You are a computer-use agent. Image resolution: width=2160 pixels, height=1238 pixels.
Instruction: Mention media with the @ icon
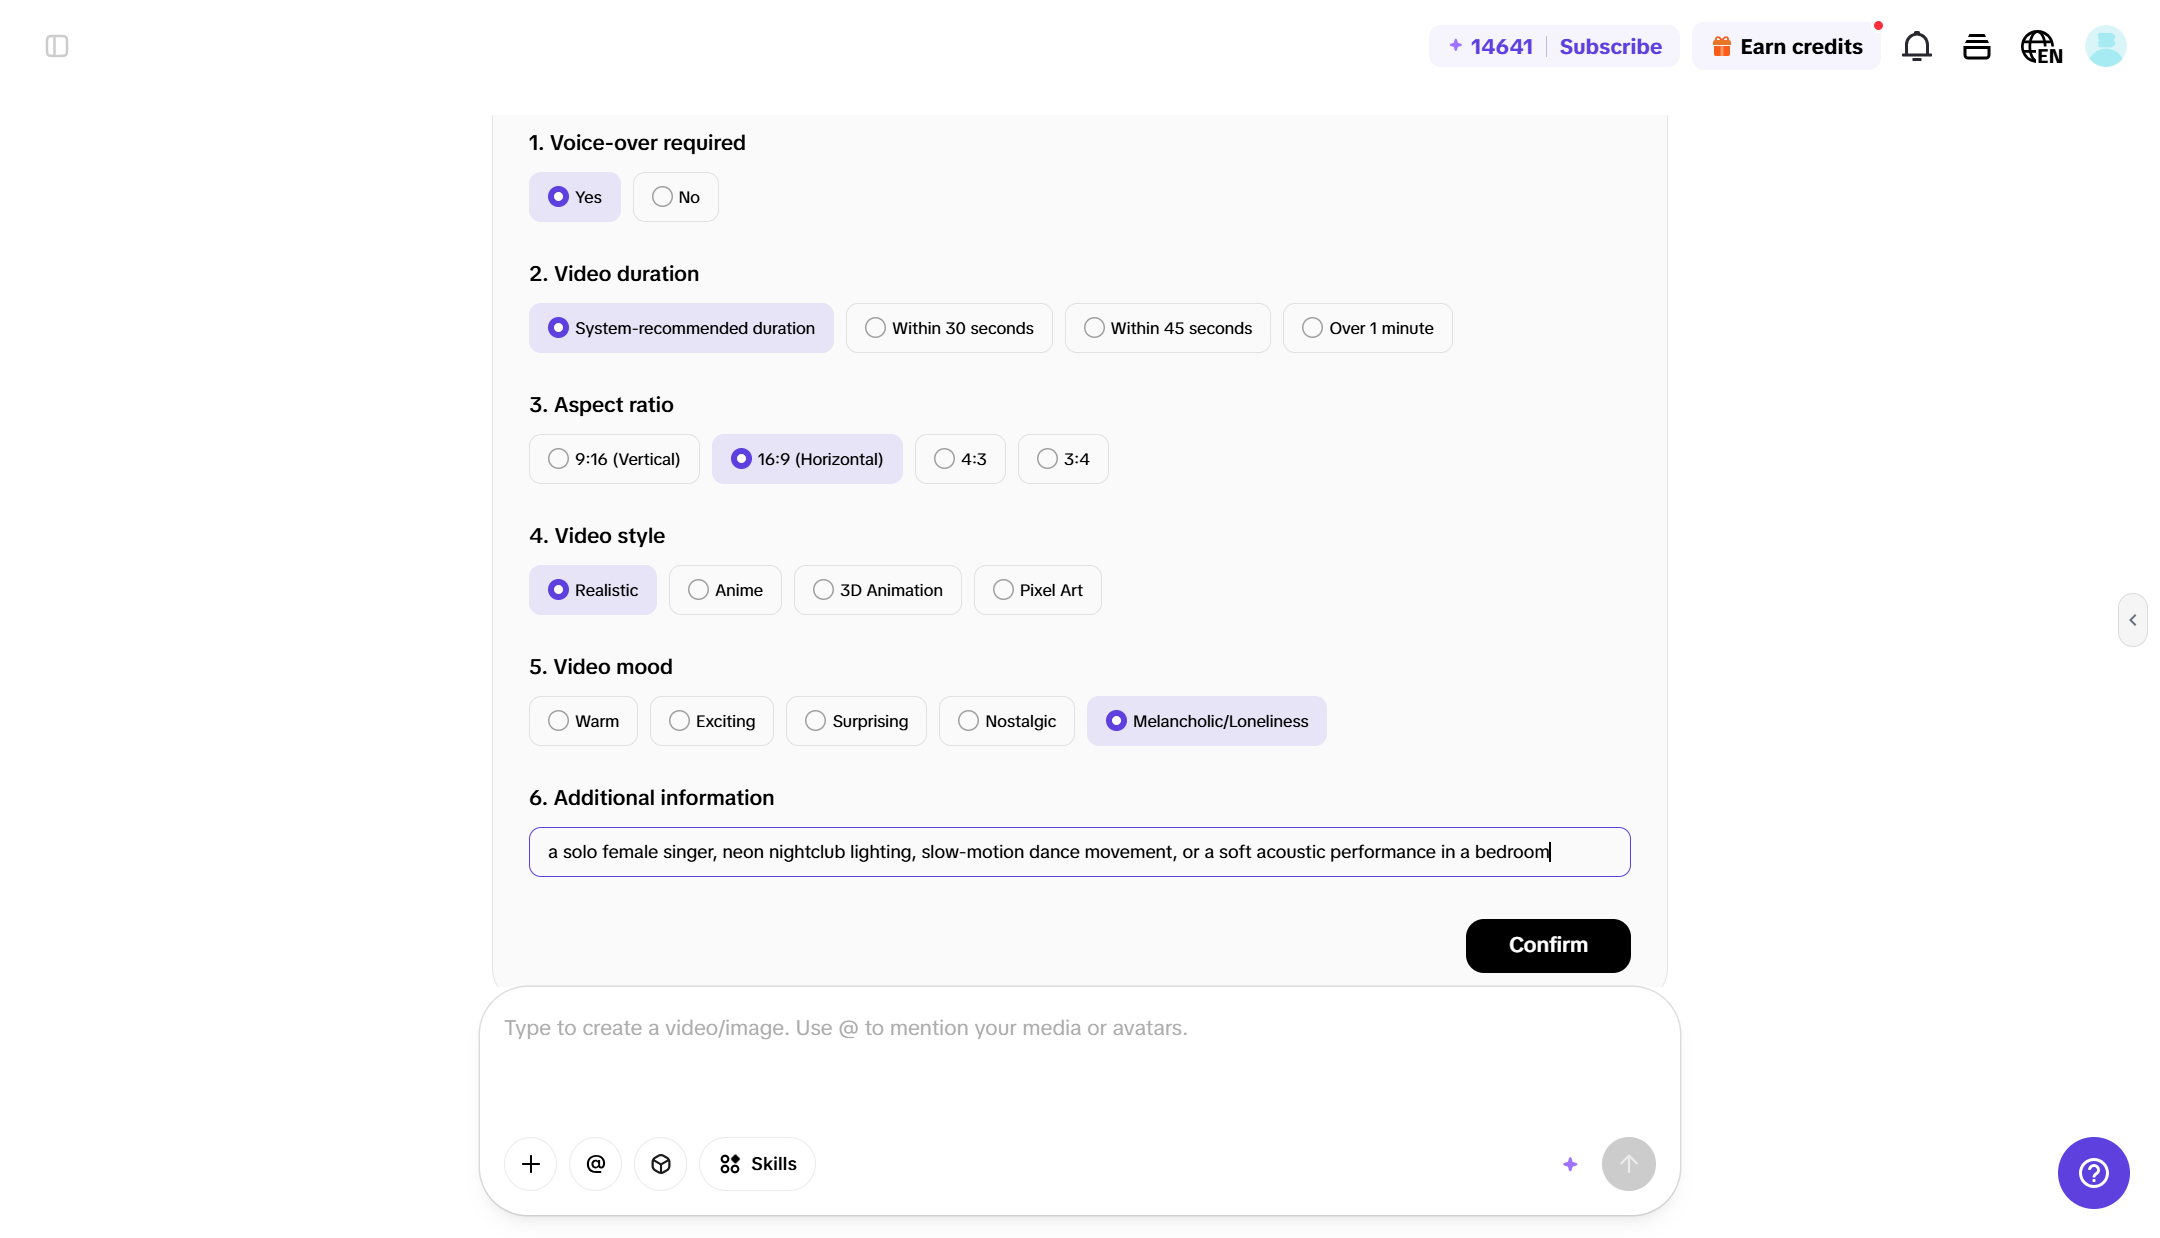tap(596, 1164)
